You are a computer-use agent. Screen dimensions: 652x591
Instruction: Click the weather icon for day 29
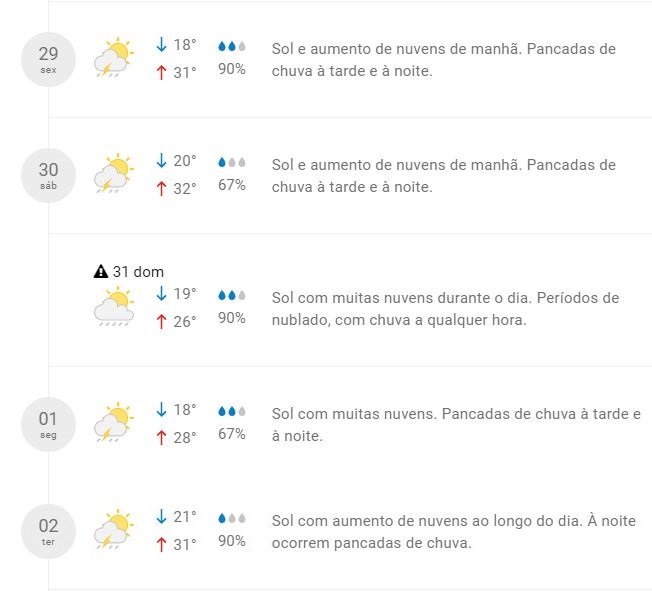tap(114, 58)
